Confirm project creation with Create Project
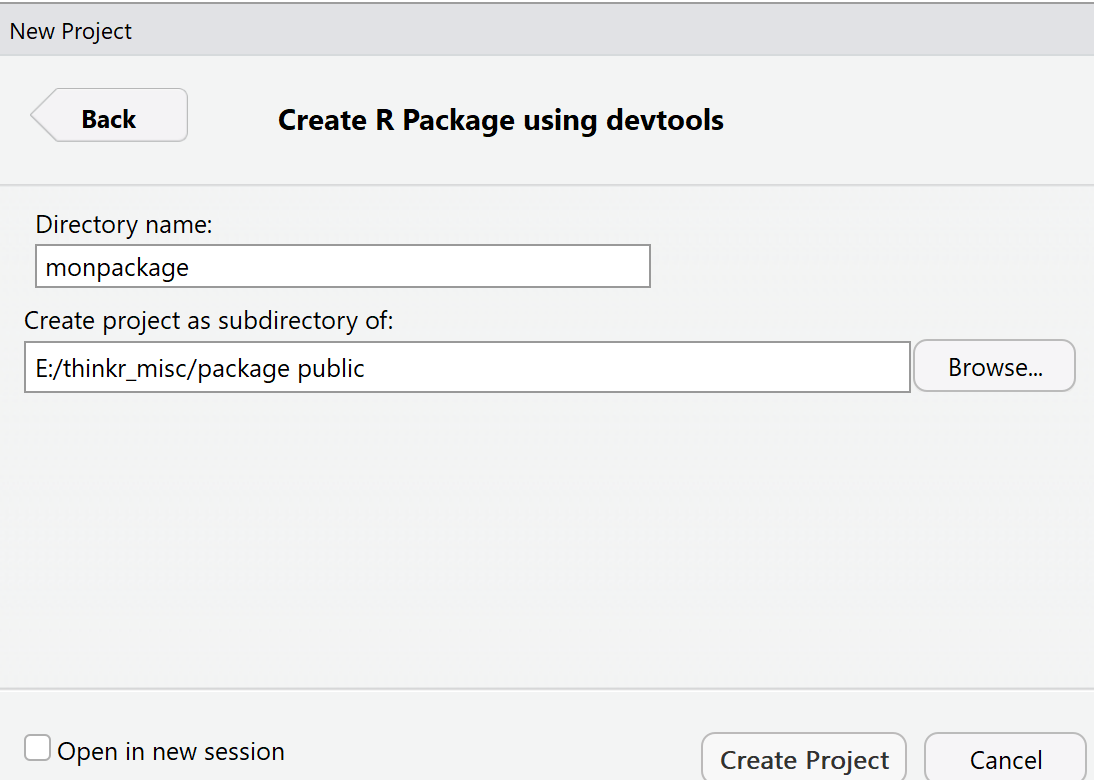Screen dimensions: 1094x780 click(803, 760)
